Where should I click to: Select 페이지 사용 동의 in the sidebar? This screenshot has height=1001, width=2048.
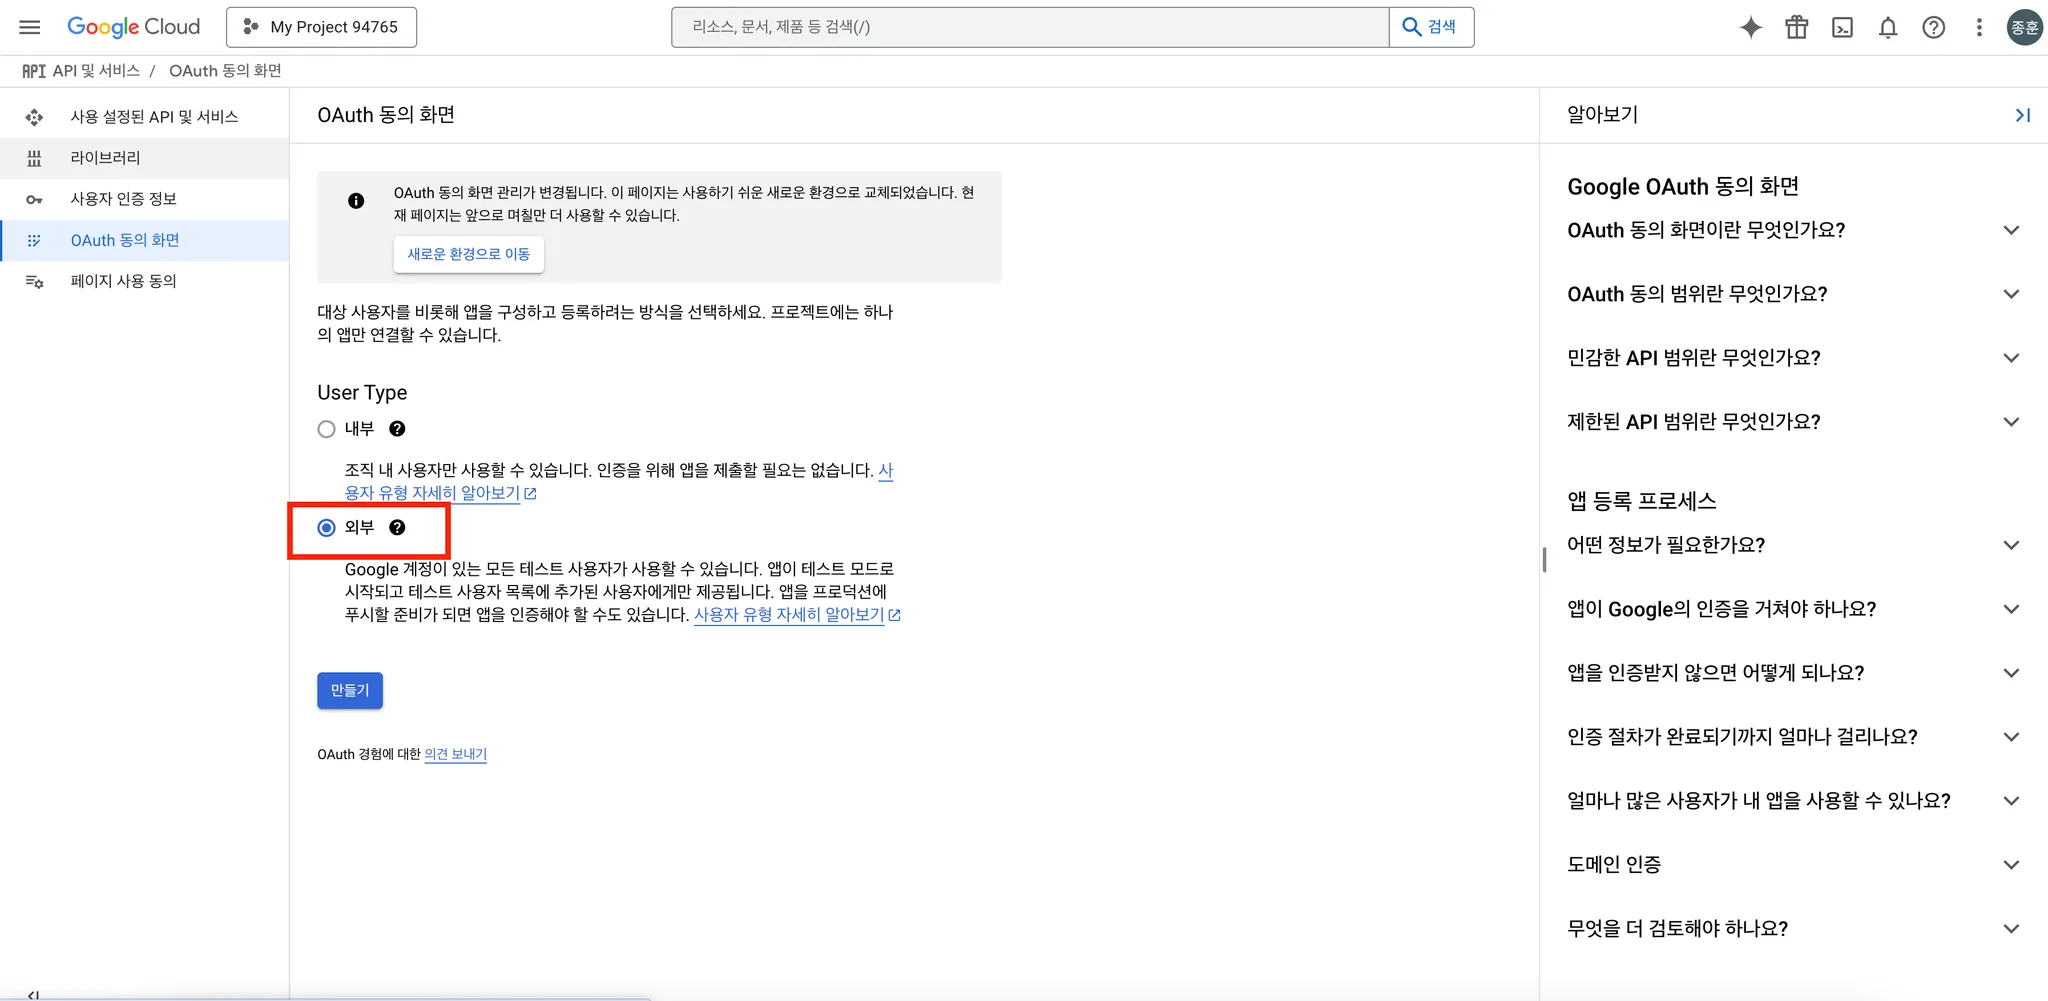coord(144,281)
